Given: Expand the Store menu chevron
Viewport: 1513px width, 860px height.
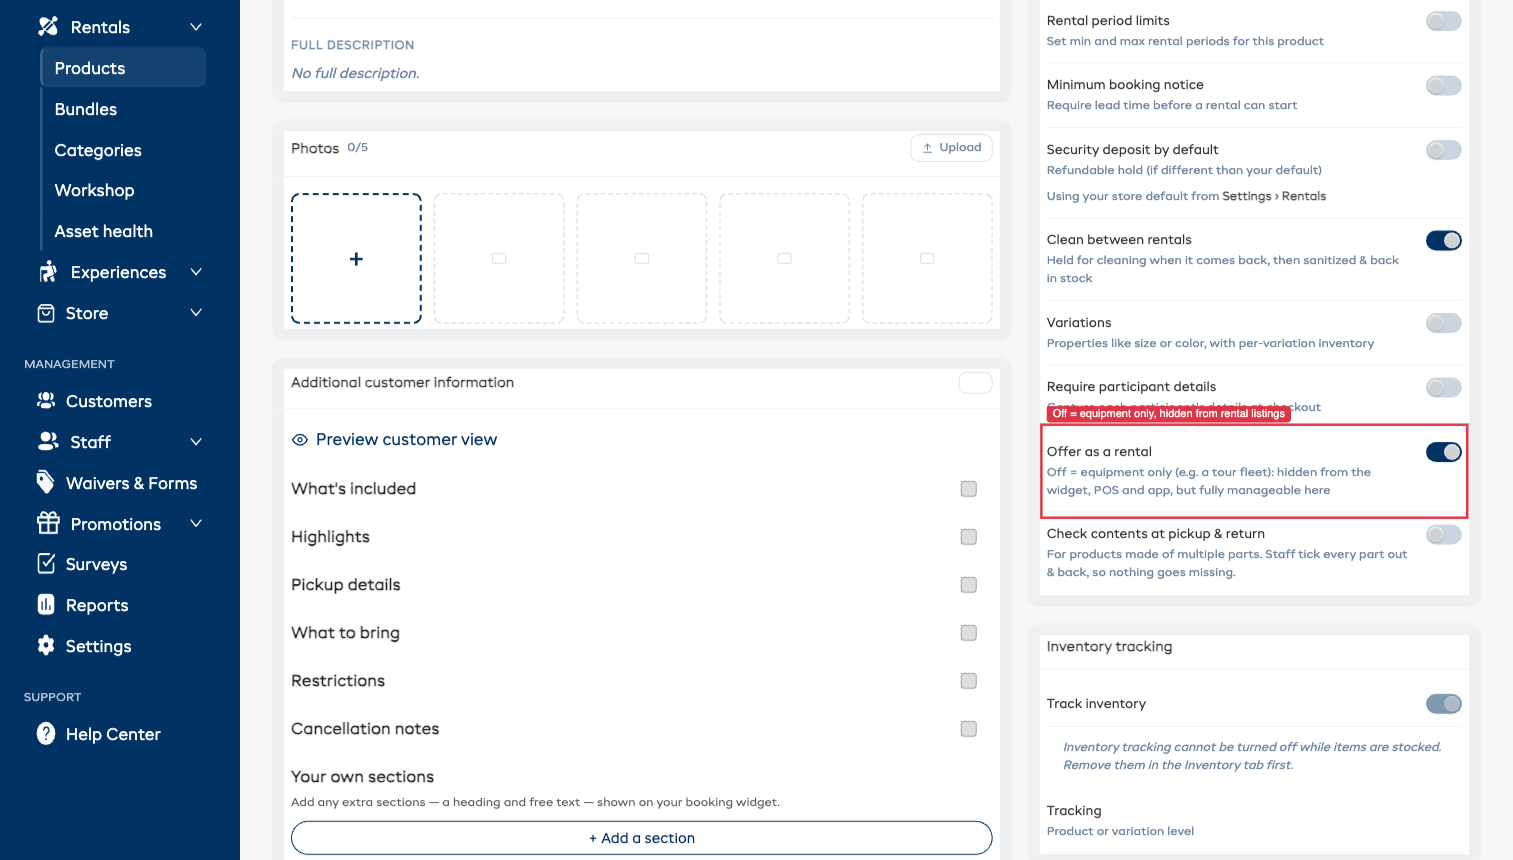Looking at the screenshot, I should 196,313.
